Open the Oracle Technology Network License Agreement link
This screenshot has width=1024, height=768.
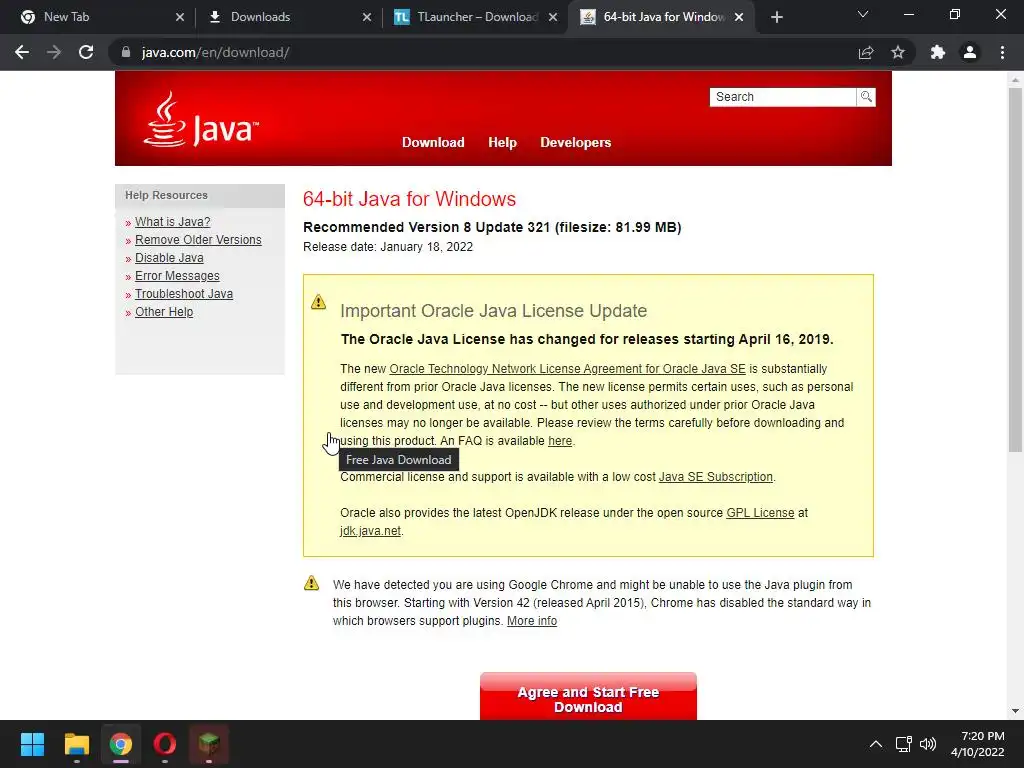pos(567,369)
